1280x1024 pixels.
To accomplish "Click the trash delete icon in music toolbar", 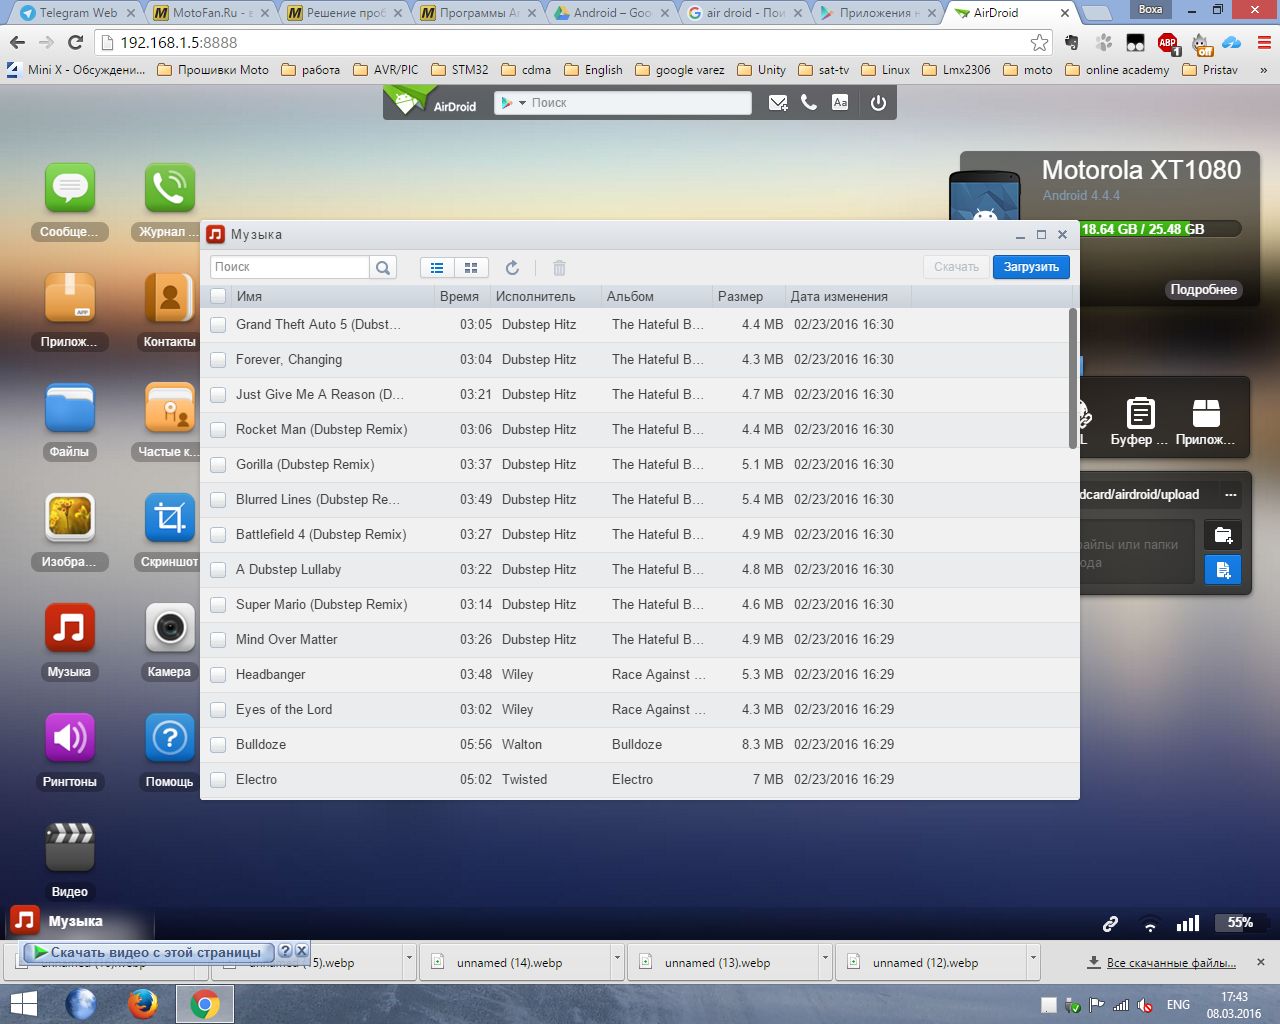I will [559, 267].
